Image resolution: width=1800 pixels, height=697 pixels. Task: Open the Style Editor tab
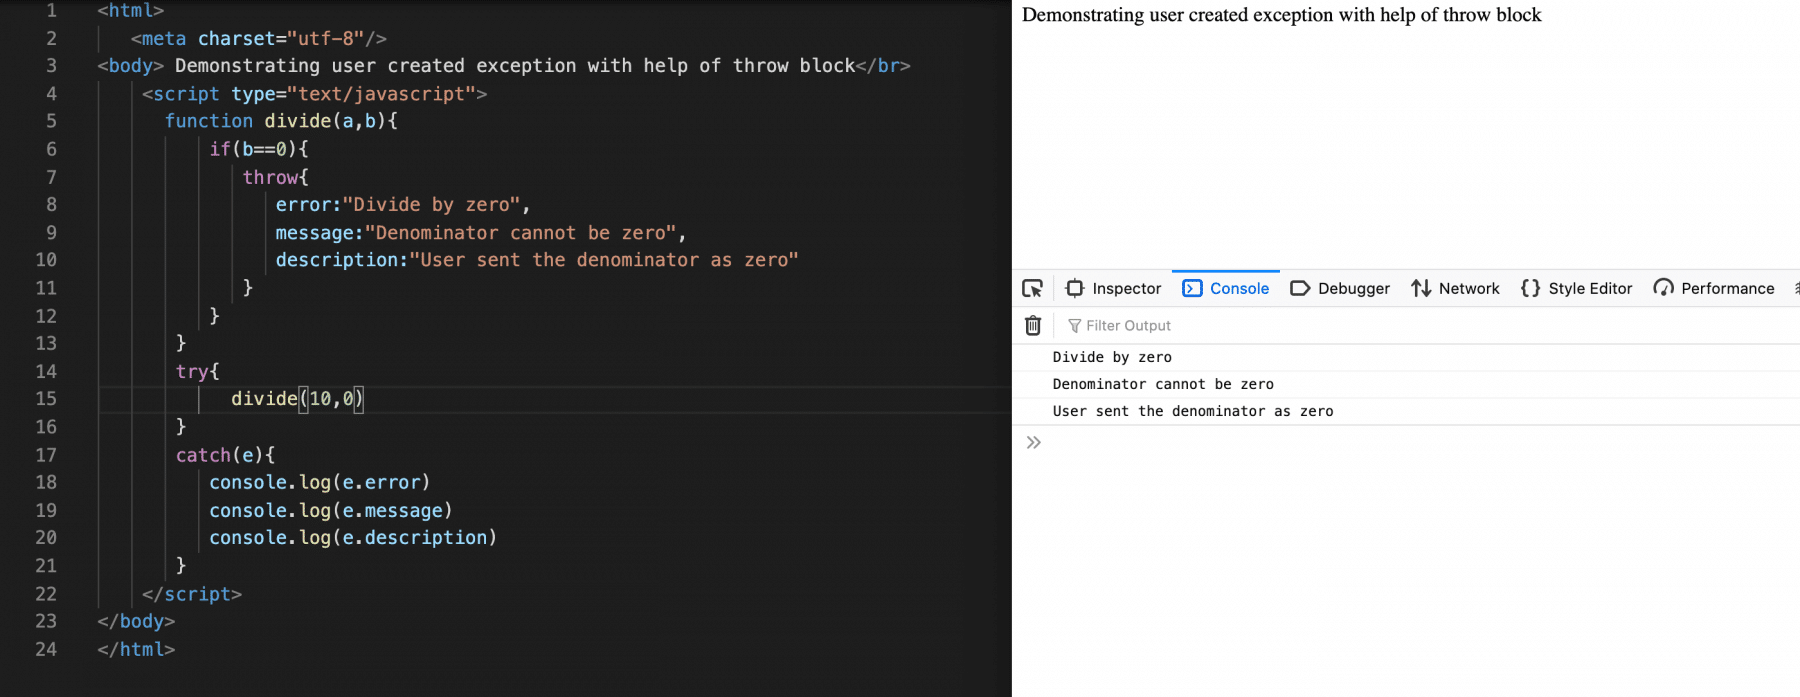click(x=1576, y=288)
